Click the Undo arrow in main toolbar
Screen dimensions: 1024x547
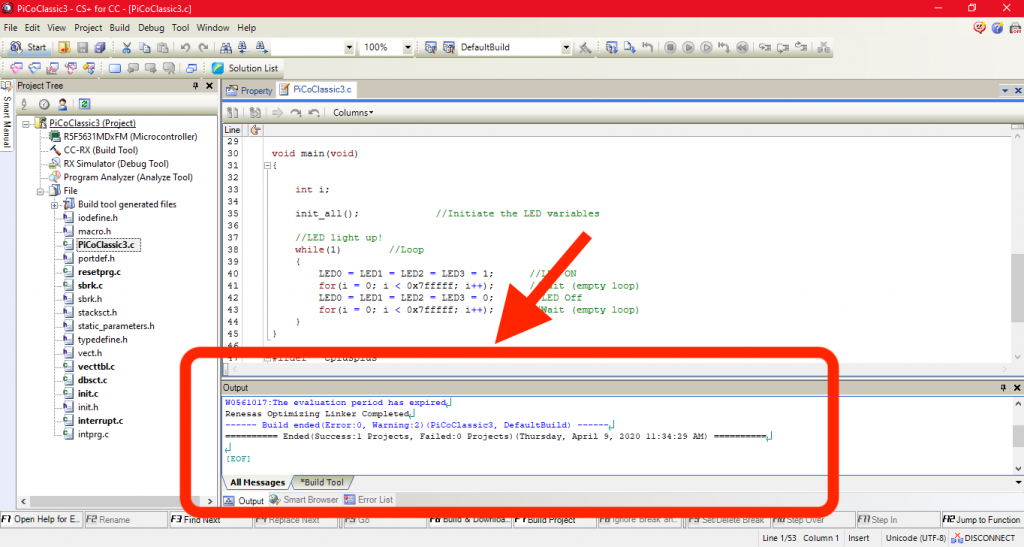point(185,47)
